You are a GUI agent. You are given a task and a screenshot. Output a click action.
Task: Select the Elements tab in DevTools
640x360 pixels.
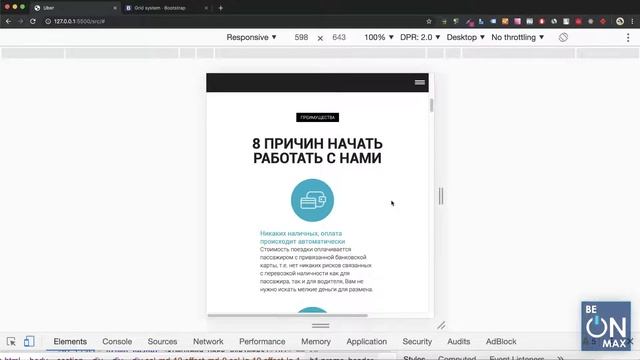(x=70, y=342)
